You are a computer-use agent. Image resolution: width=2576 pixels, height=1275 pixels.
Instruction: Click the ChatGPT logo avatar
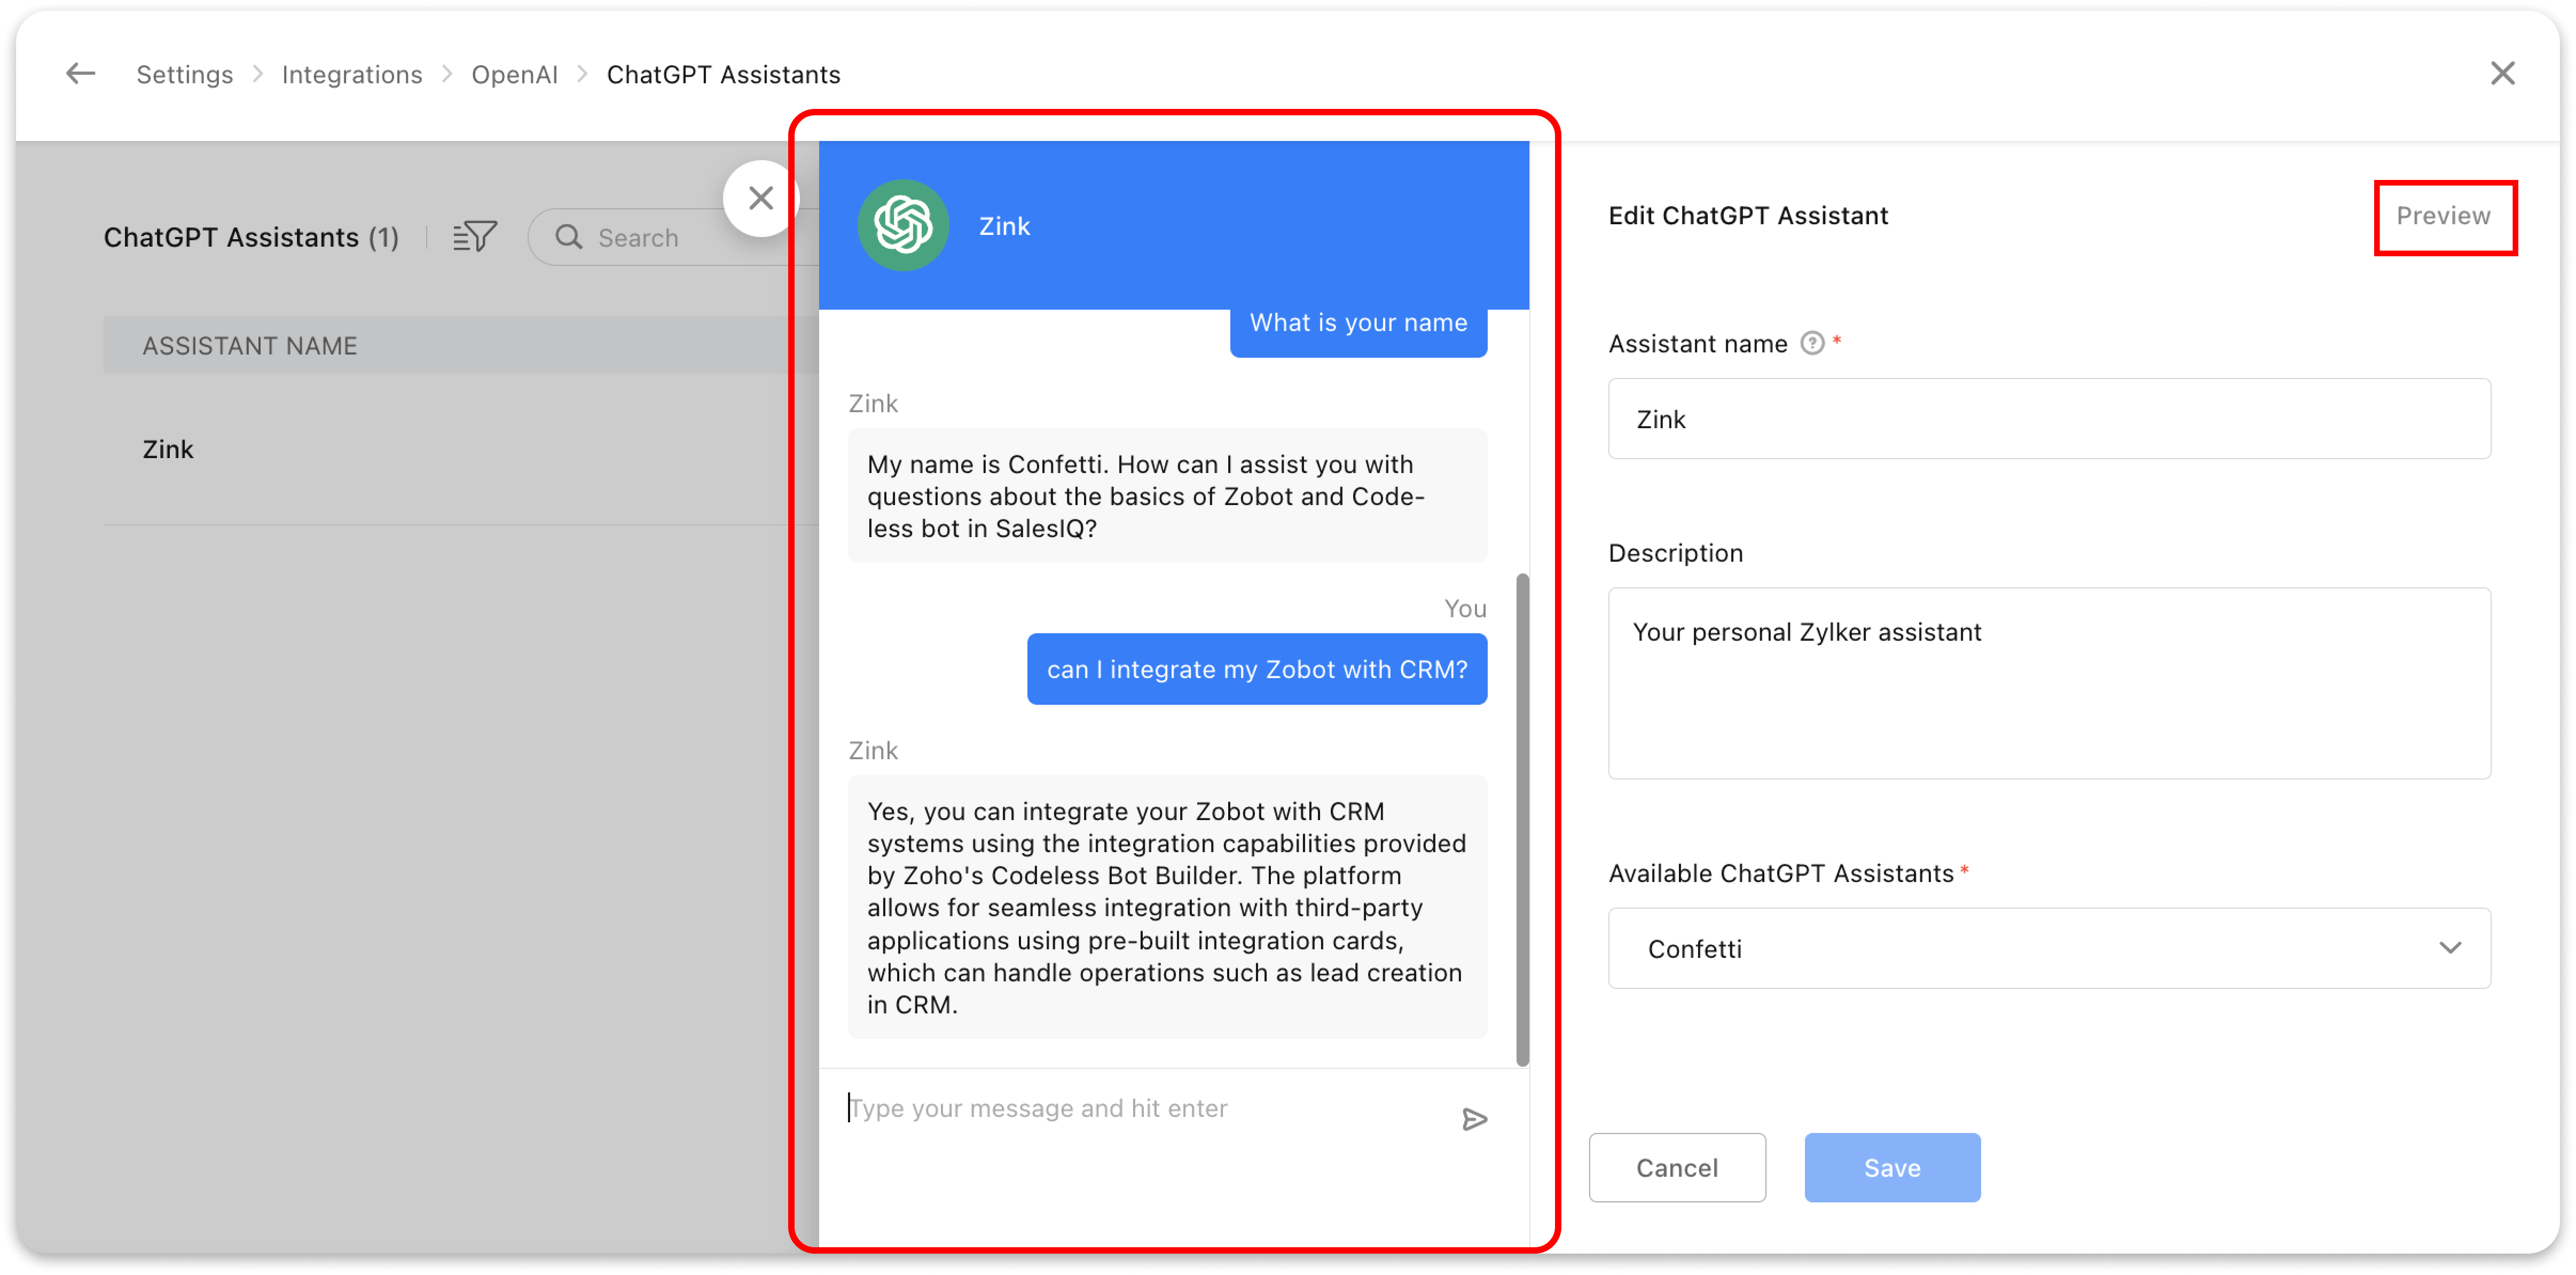coord(903,225)
